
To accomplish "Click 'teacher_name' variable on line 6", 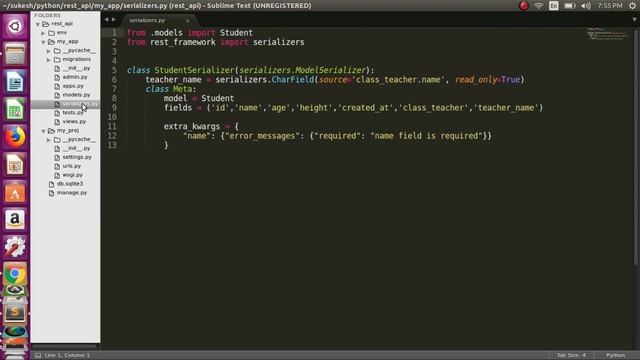I will pos(173,80).
